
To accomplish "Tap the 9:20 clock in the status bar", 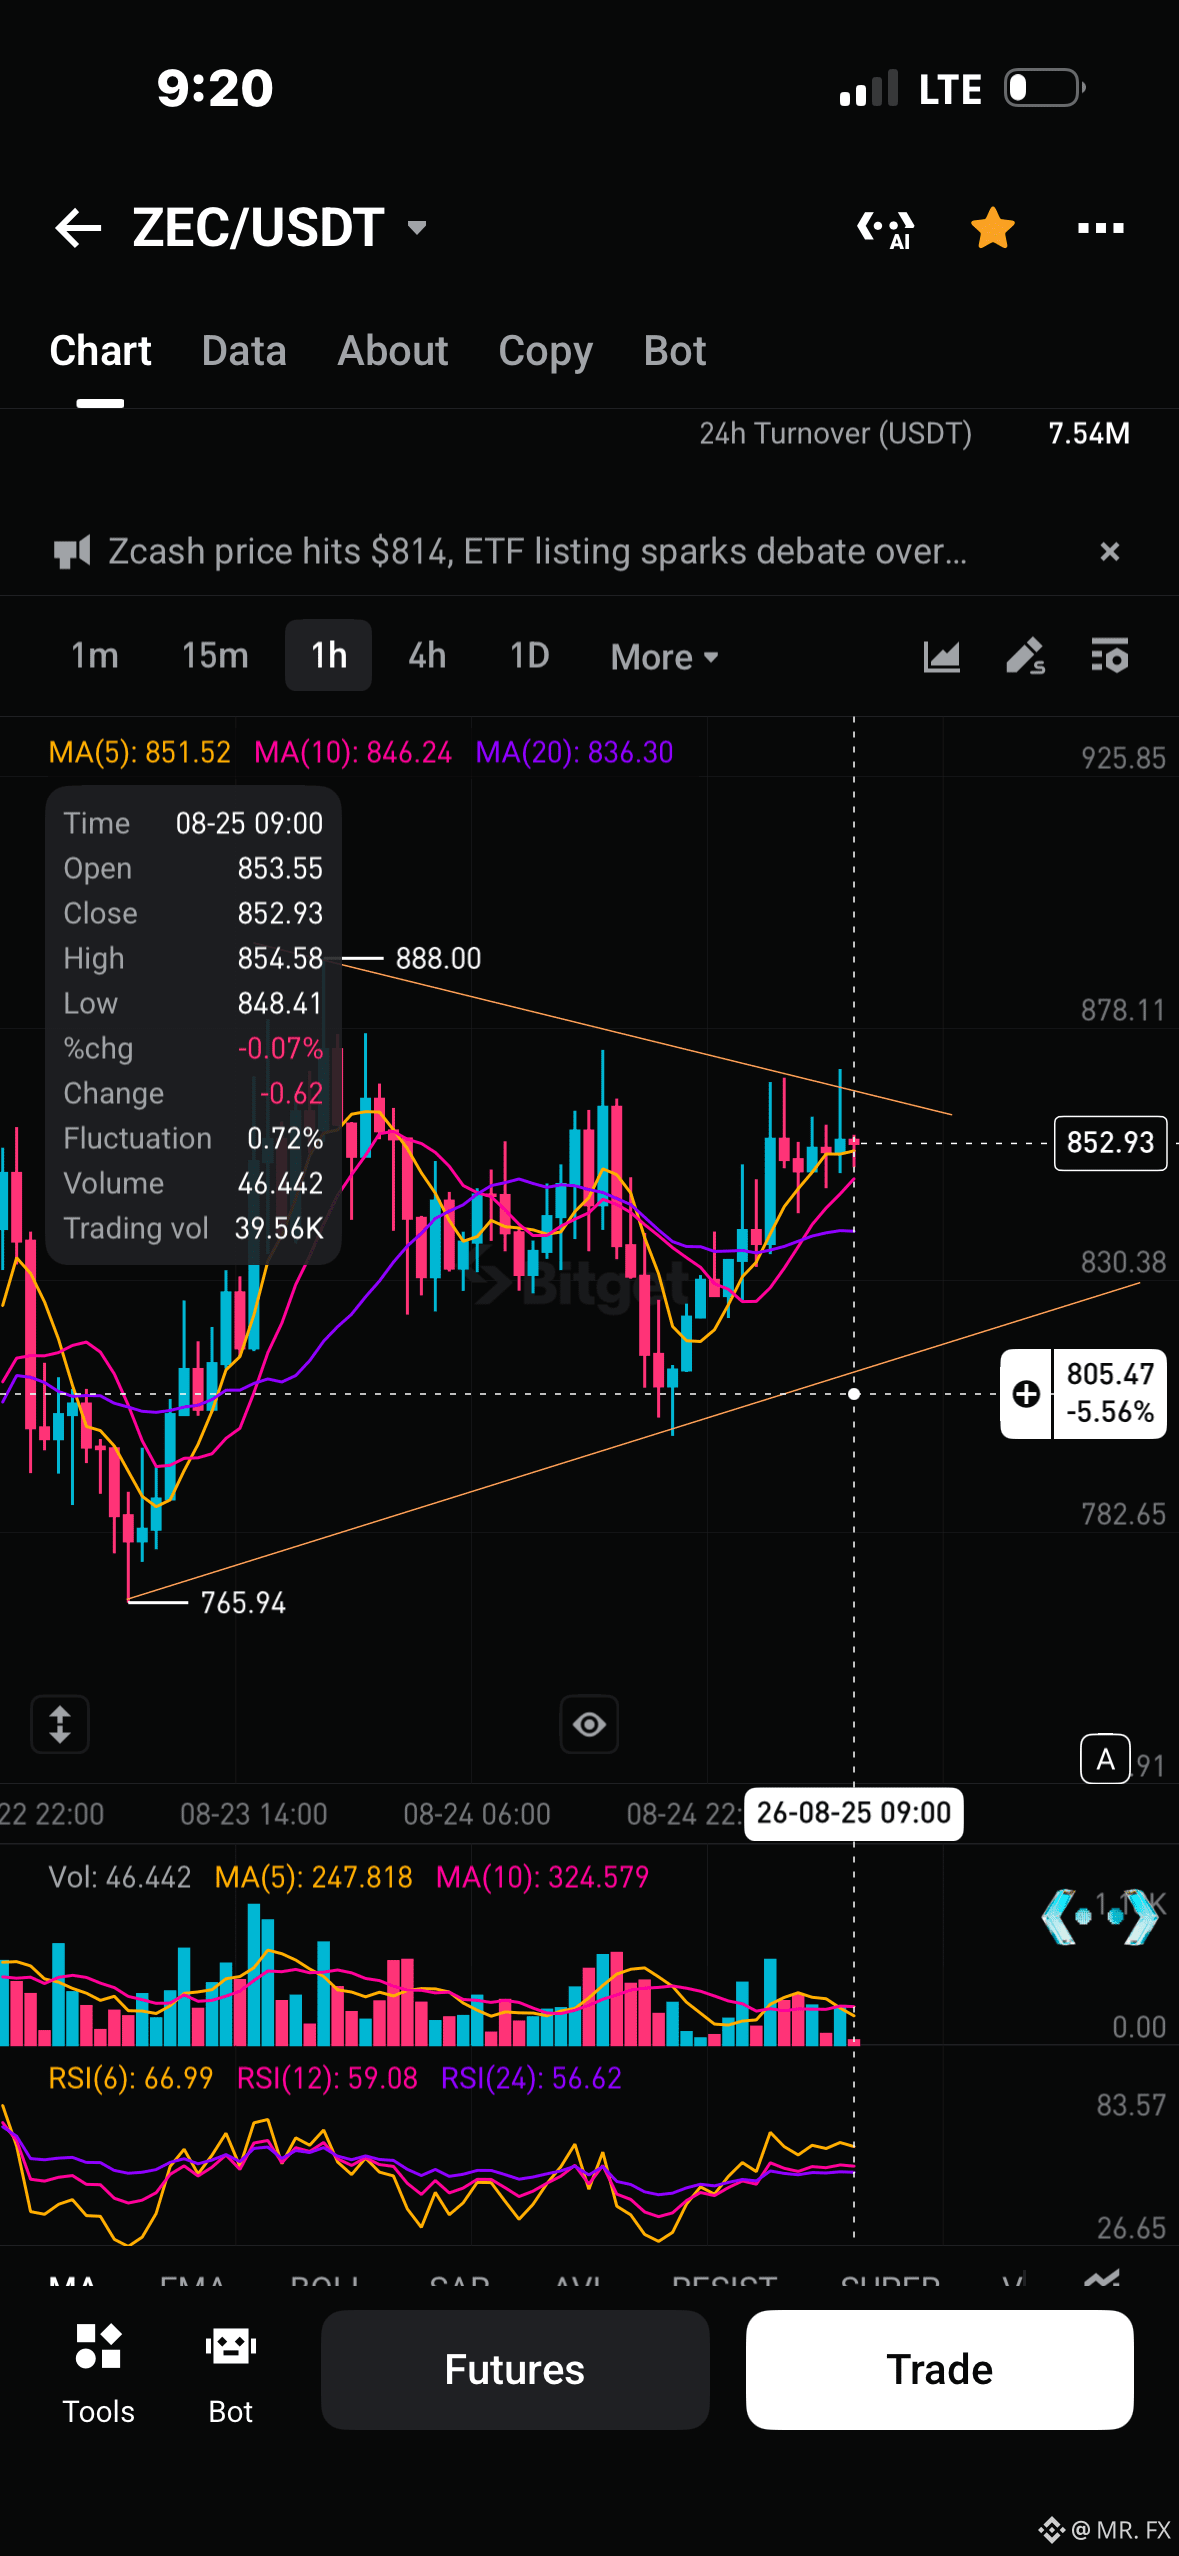I will (x=215, y=88).
